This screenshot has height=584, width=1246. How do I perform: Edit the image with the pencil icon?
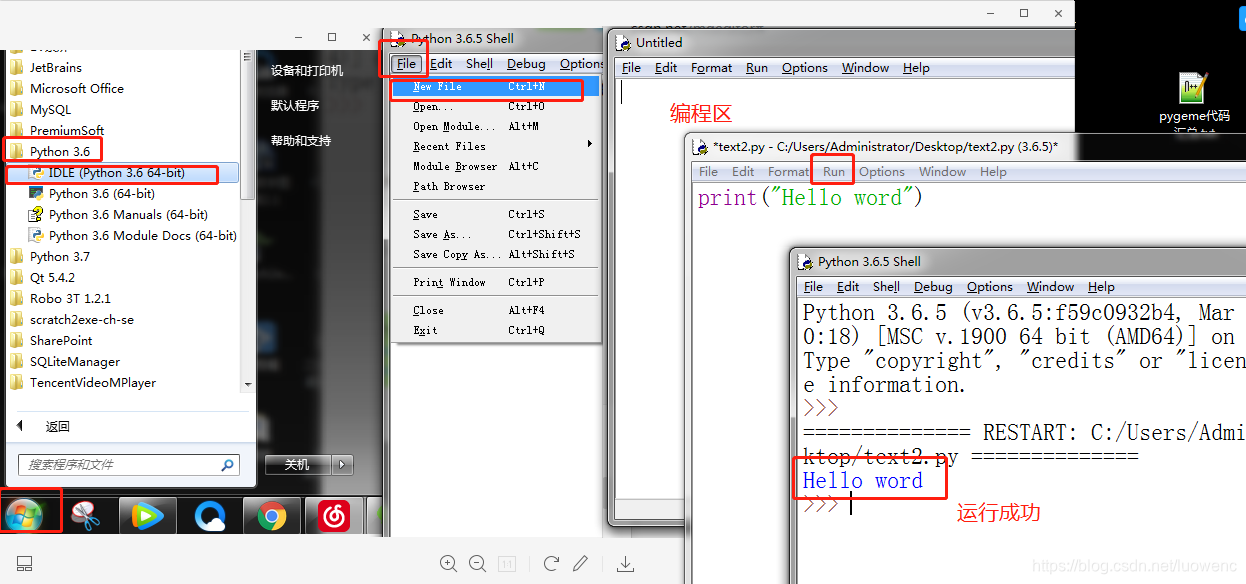pos(580,564)
